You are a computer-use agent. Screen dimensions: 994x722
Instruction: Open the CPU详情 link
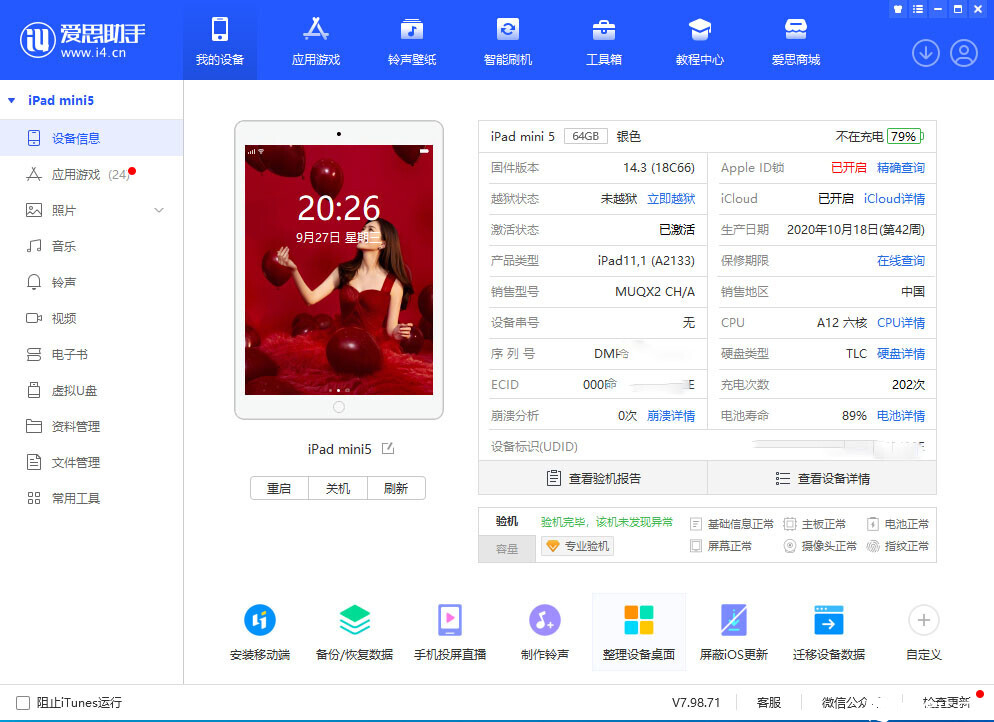click(901, 323)
